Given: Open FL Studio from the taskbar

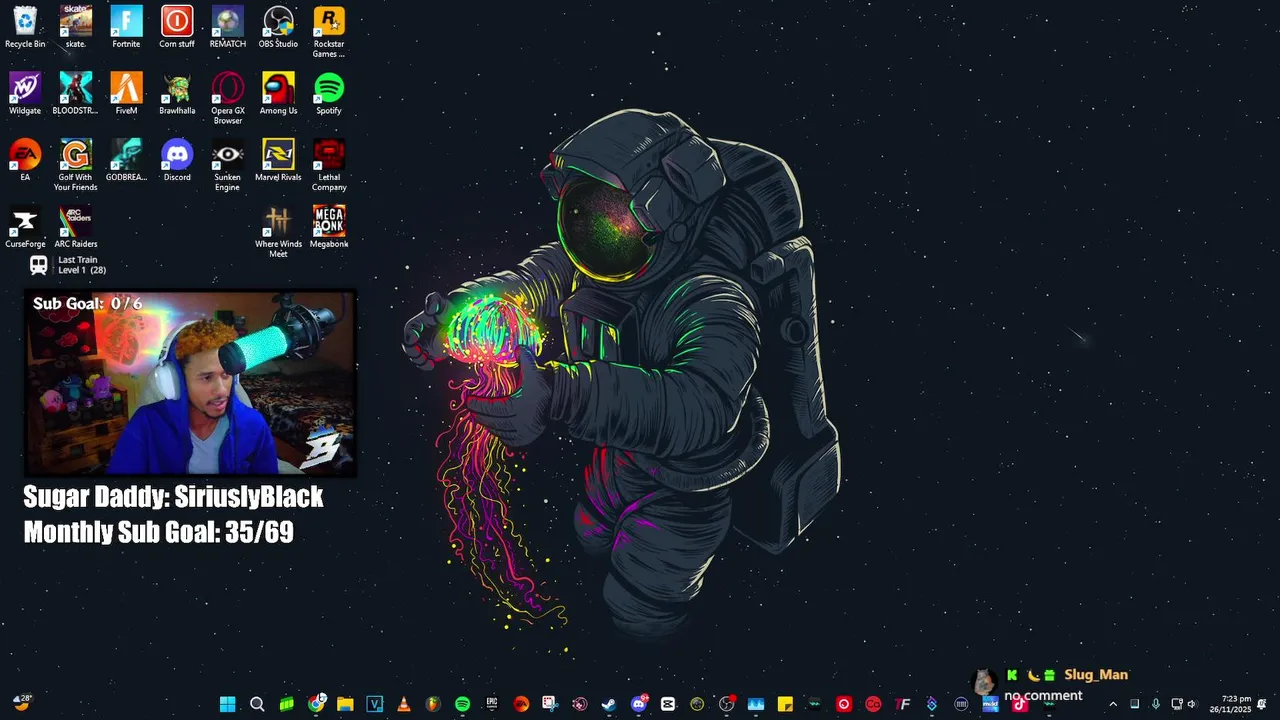Looking at the screenshot, I should pyautogui.click(x=433, y=704).
